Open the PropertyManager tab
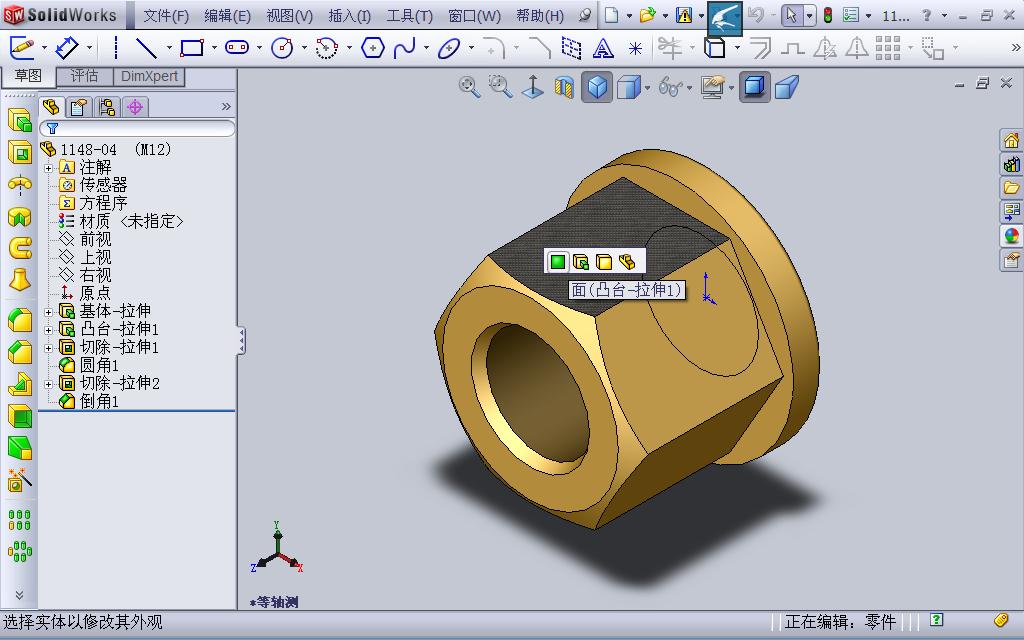This screenshot has width=1024, height=640. click(79, 106)
